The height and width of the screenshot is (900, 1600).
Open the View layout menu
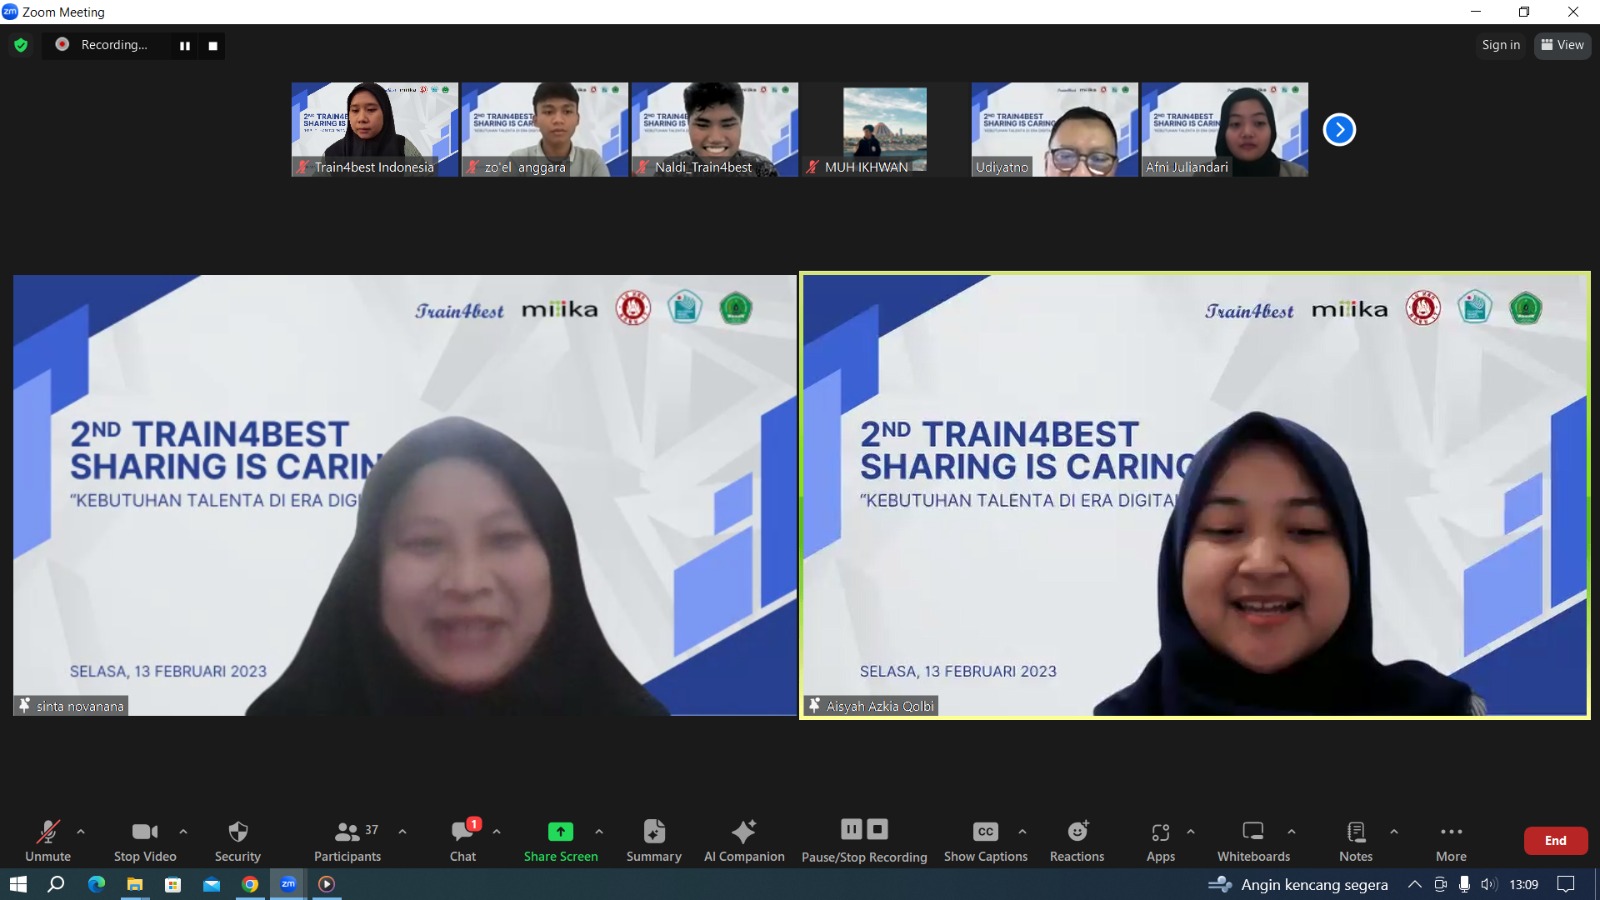pos(1562,45)
